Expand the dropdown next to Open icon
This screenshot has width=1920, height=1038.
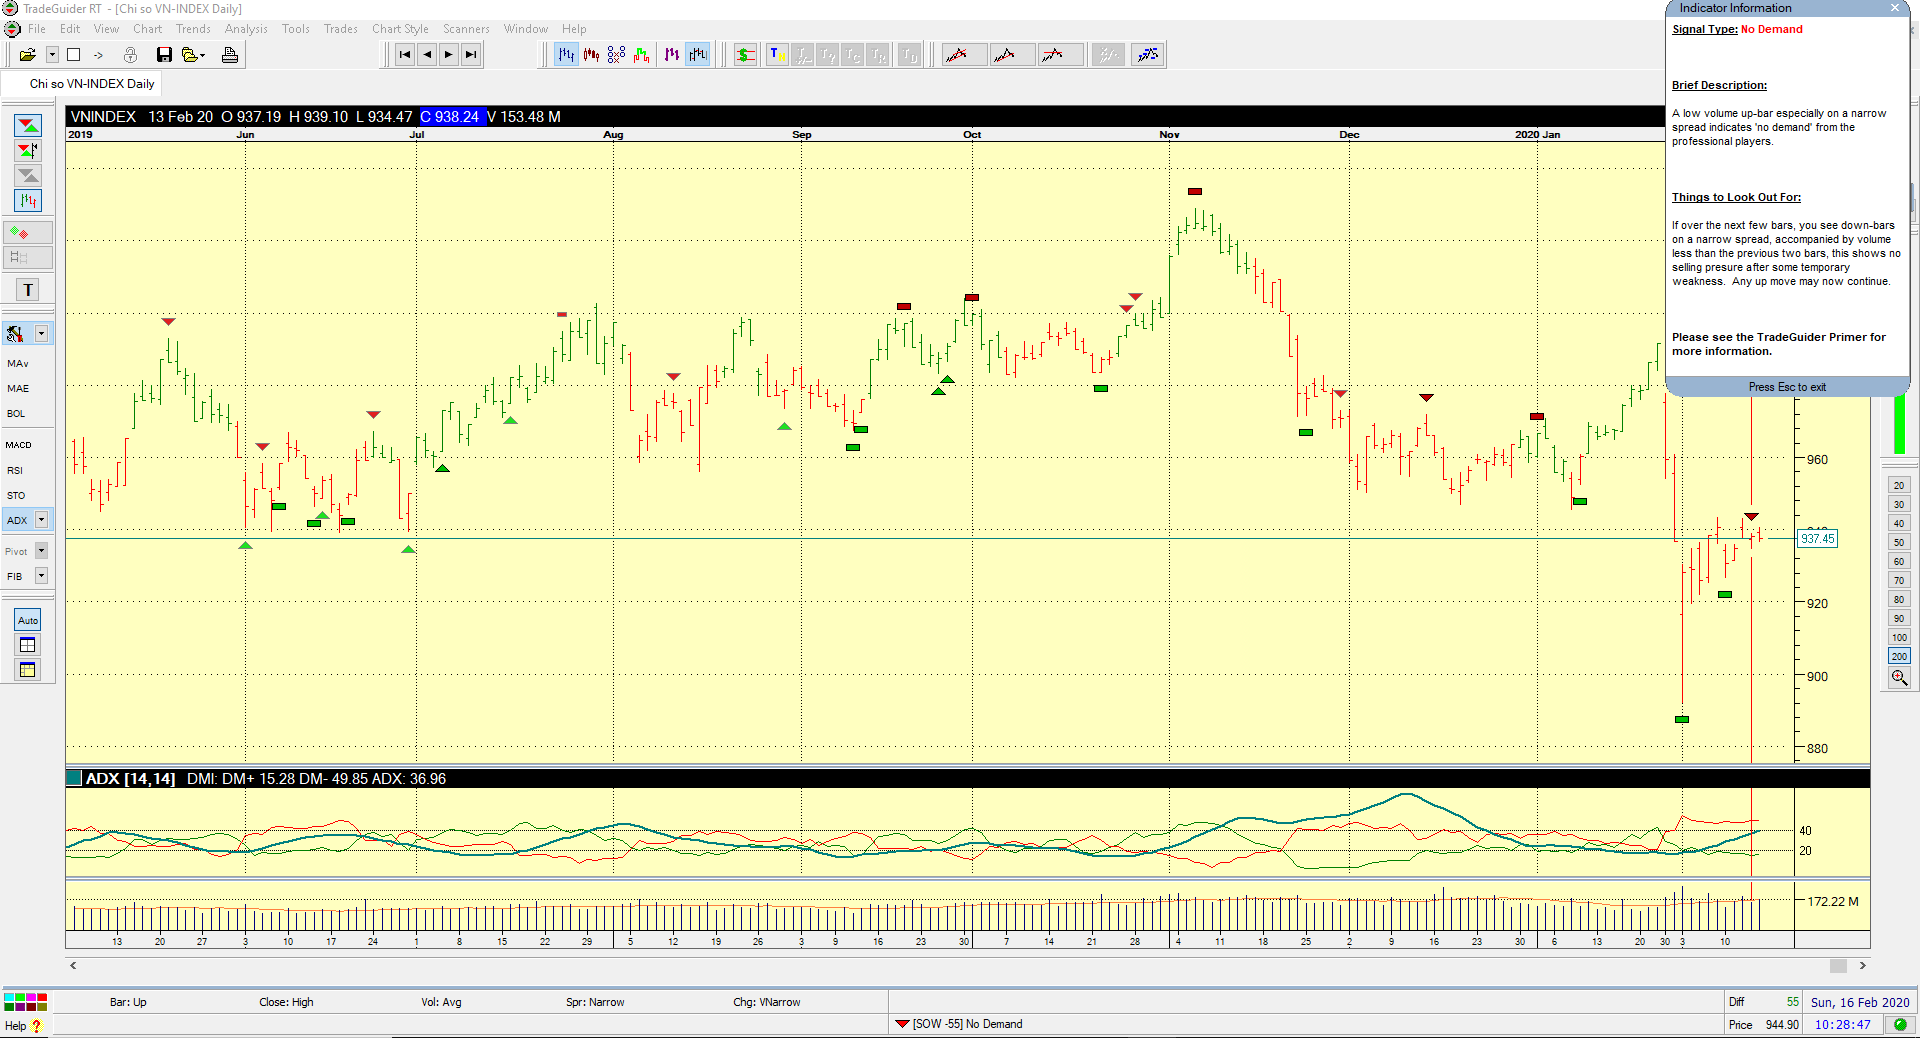click(52, 55)
